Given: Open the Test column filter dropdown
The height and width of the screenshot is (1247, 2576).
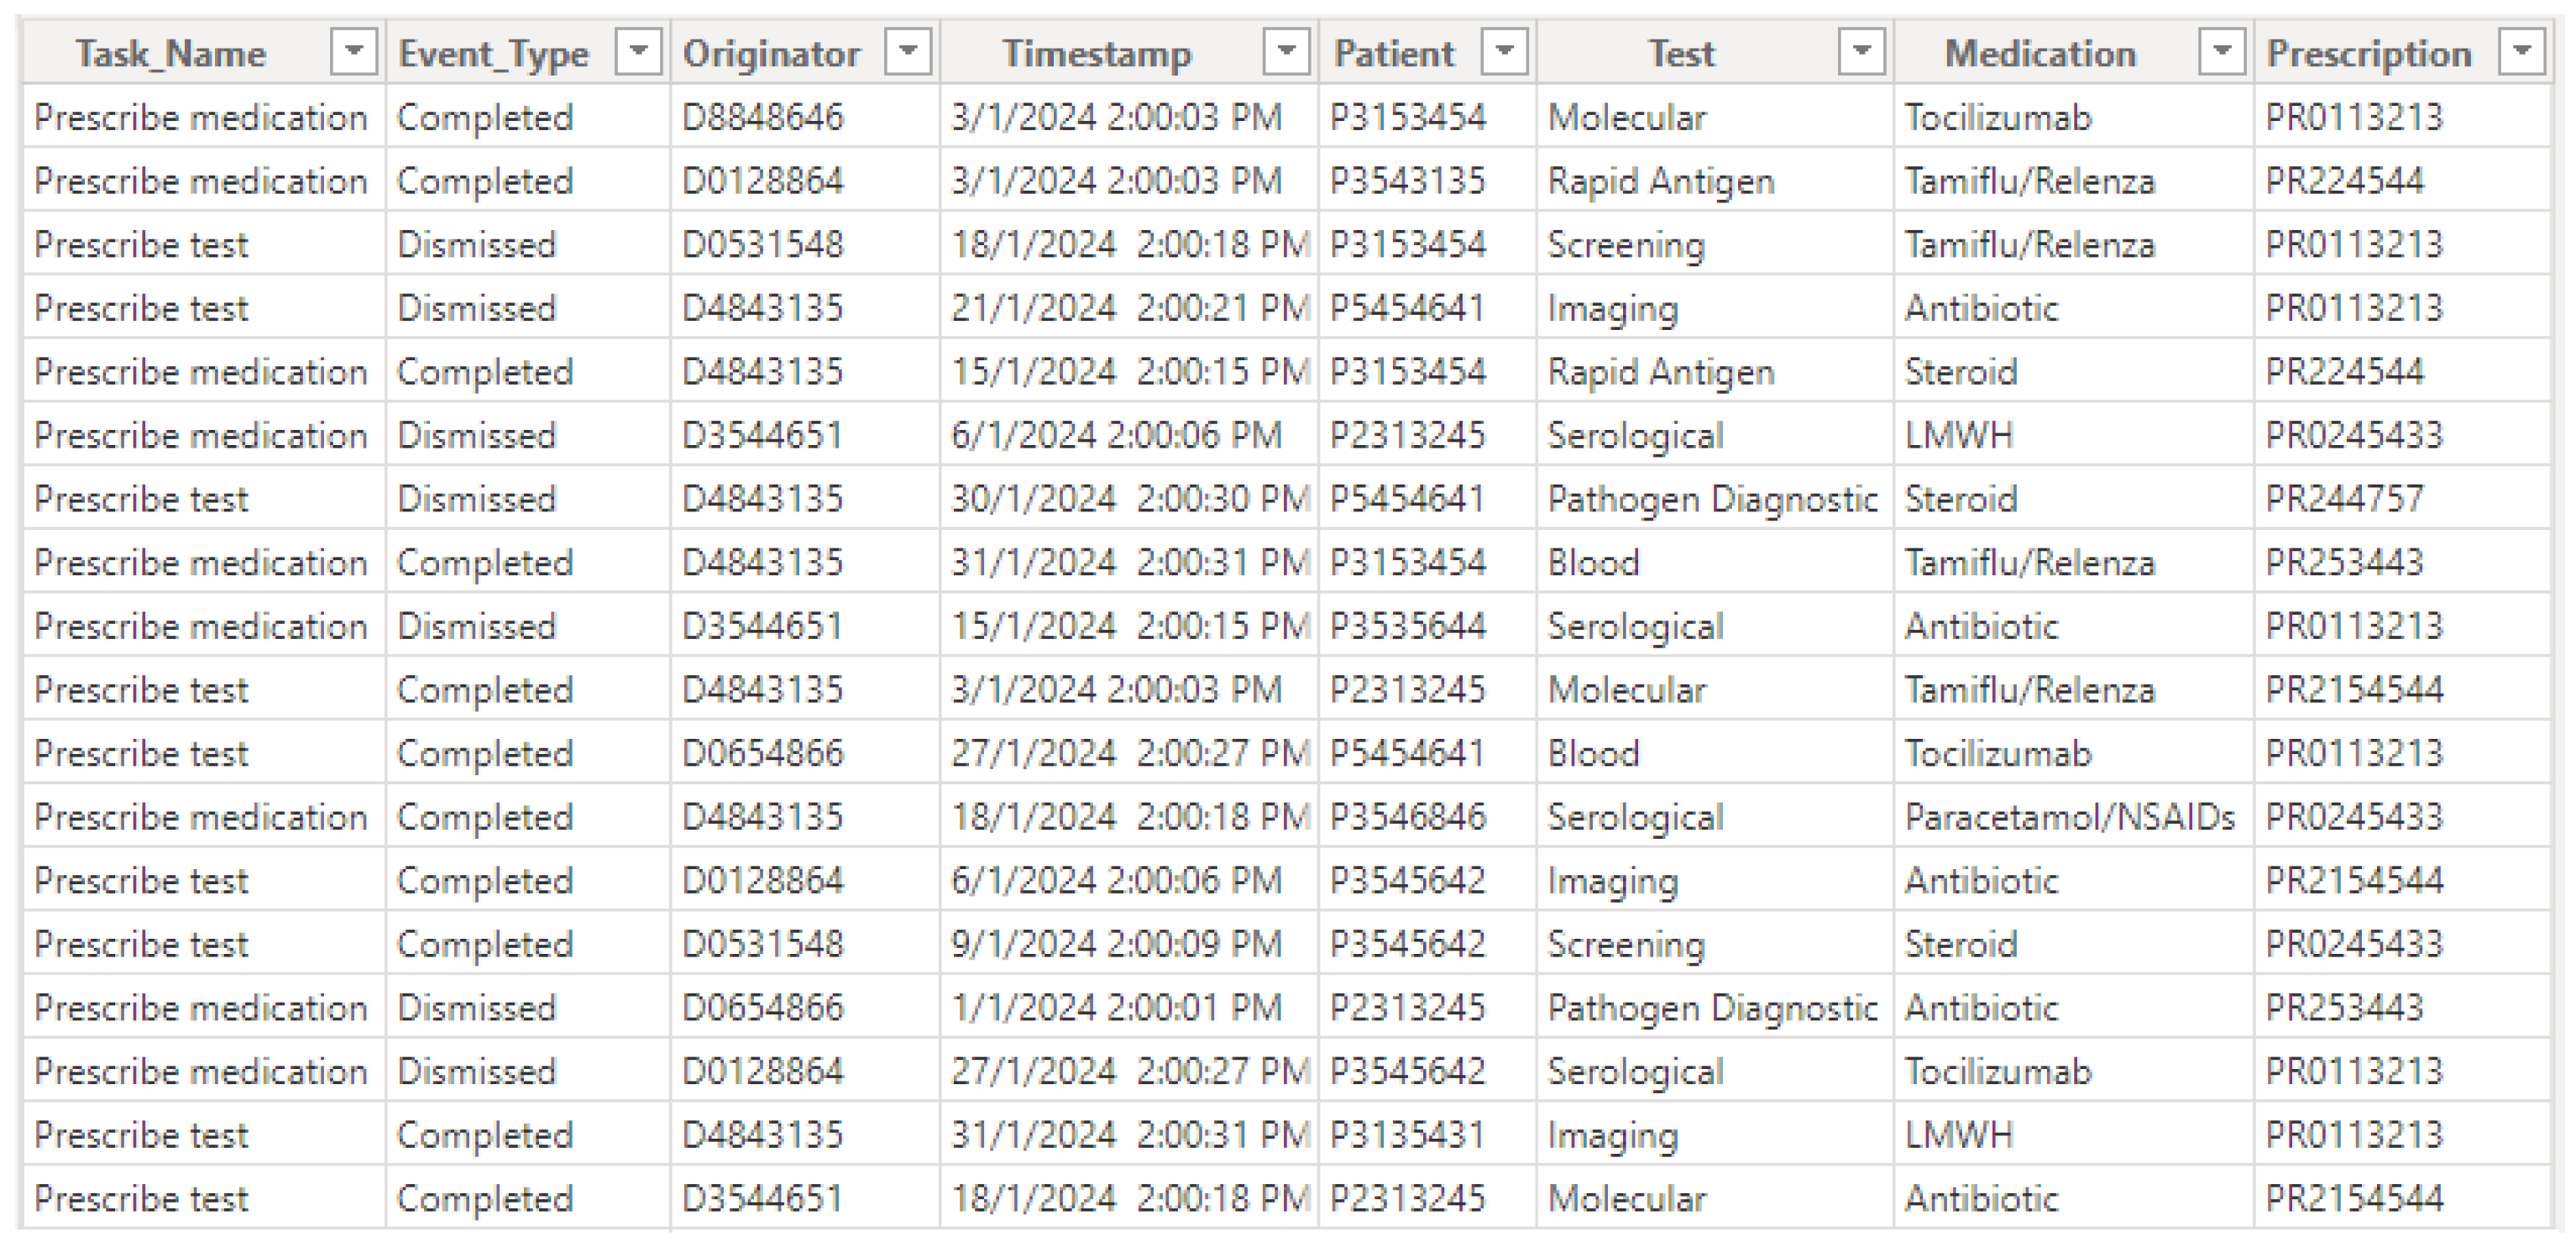Looking at the screenshot, I should point(1861,51).
